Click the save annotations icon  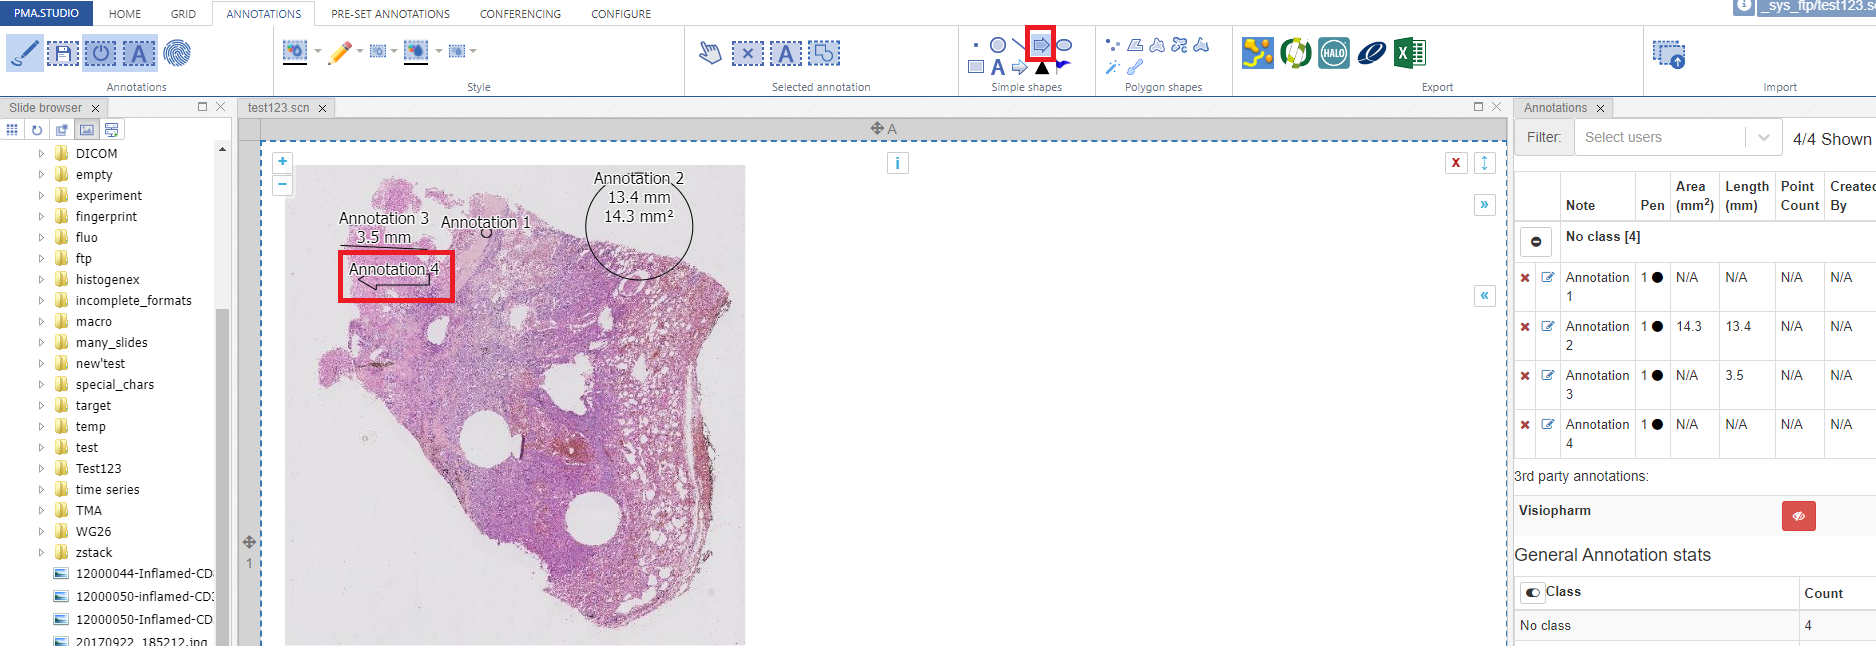pyautogui.click(x=62, y=53)
